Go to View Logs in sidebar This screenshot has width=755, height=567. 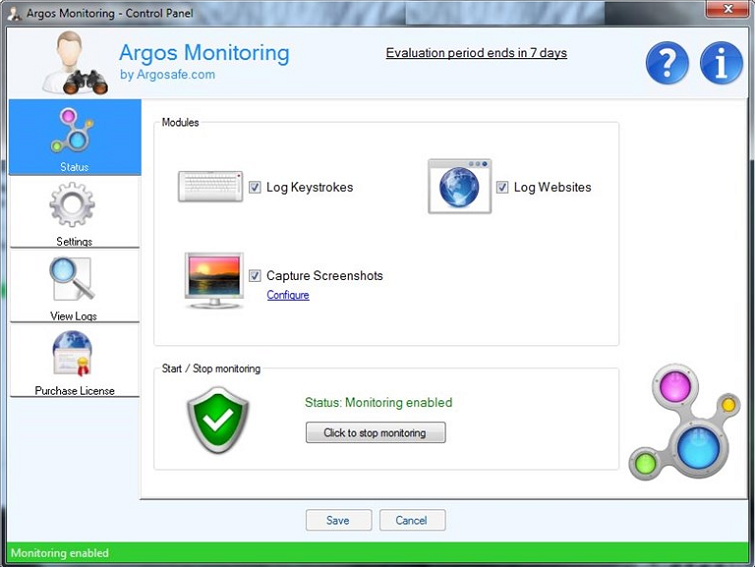(74, 288)
